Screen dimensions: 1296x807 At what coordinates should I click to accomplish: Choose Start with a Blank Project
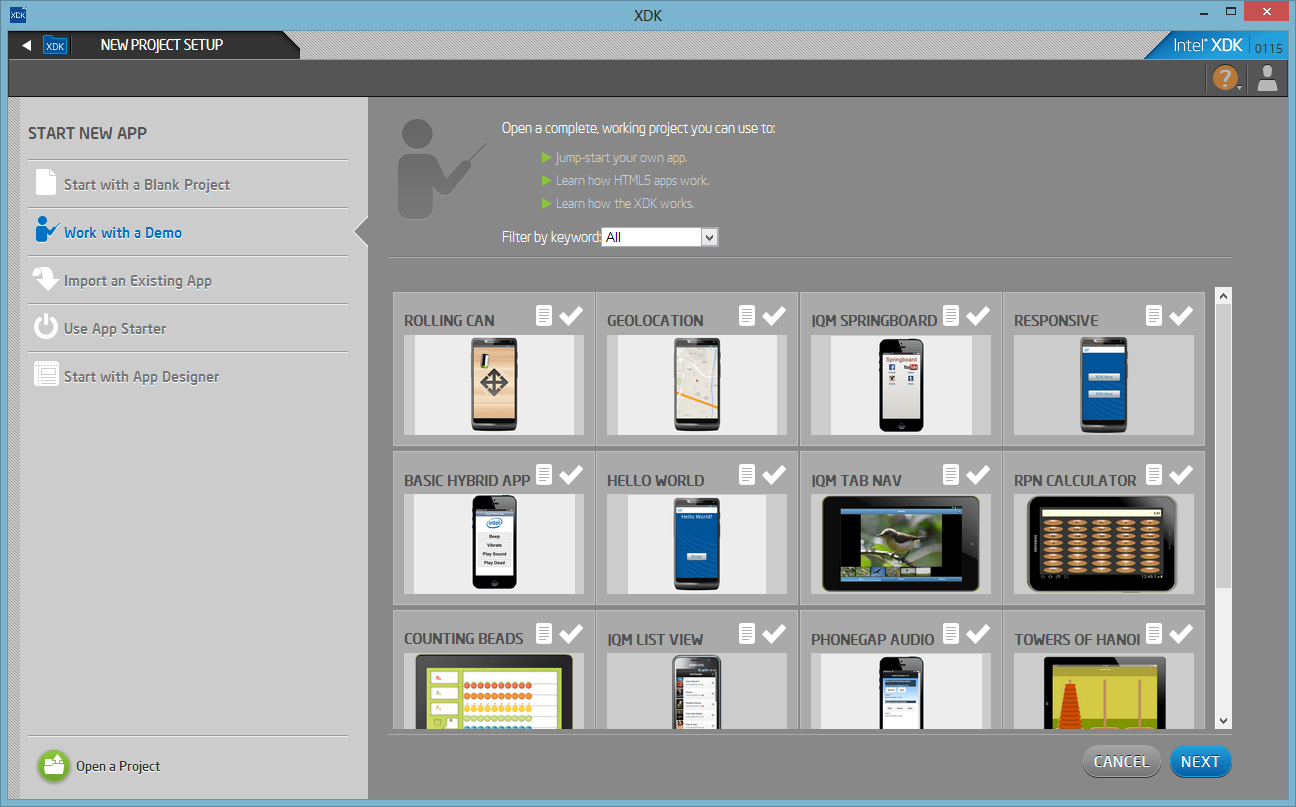[188, 184]
